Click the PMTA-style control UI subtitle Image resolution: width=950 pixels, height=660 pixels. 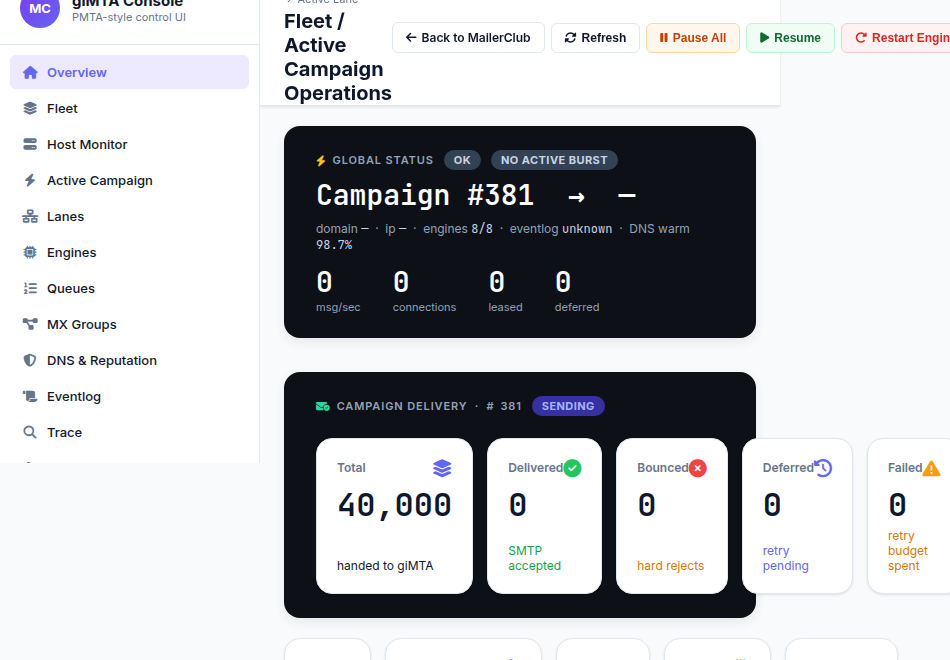pos(128,18)
